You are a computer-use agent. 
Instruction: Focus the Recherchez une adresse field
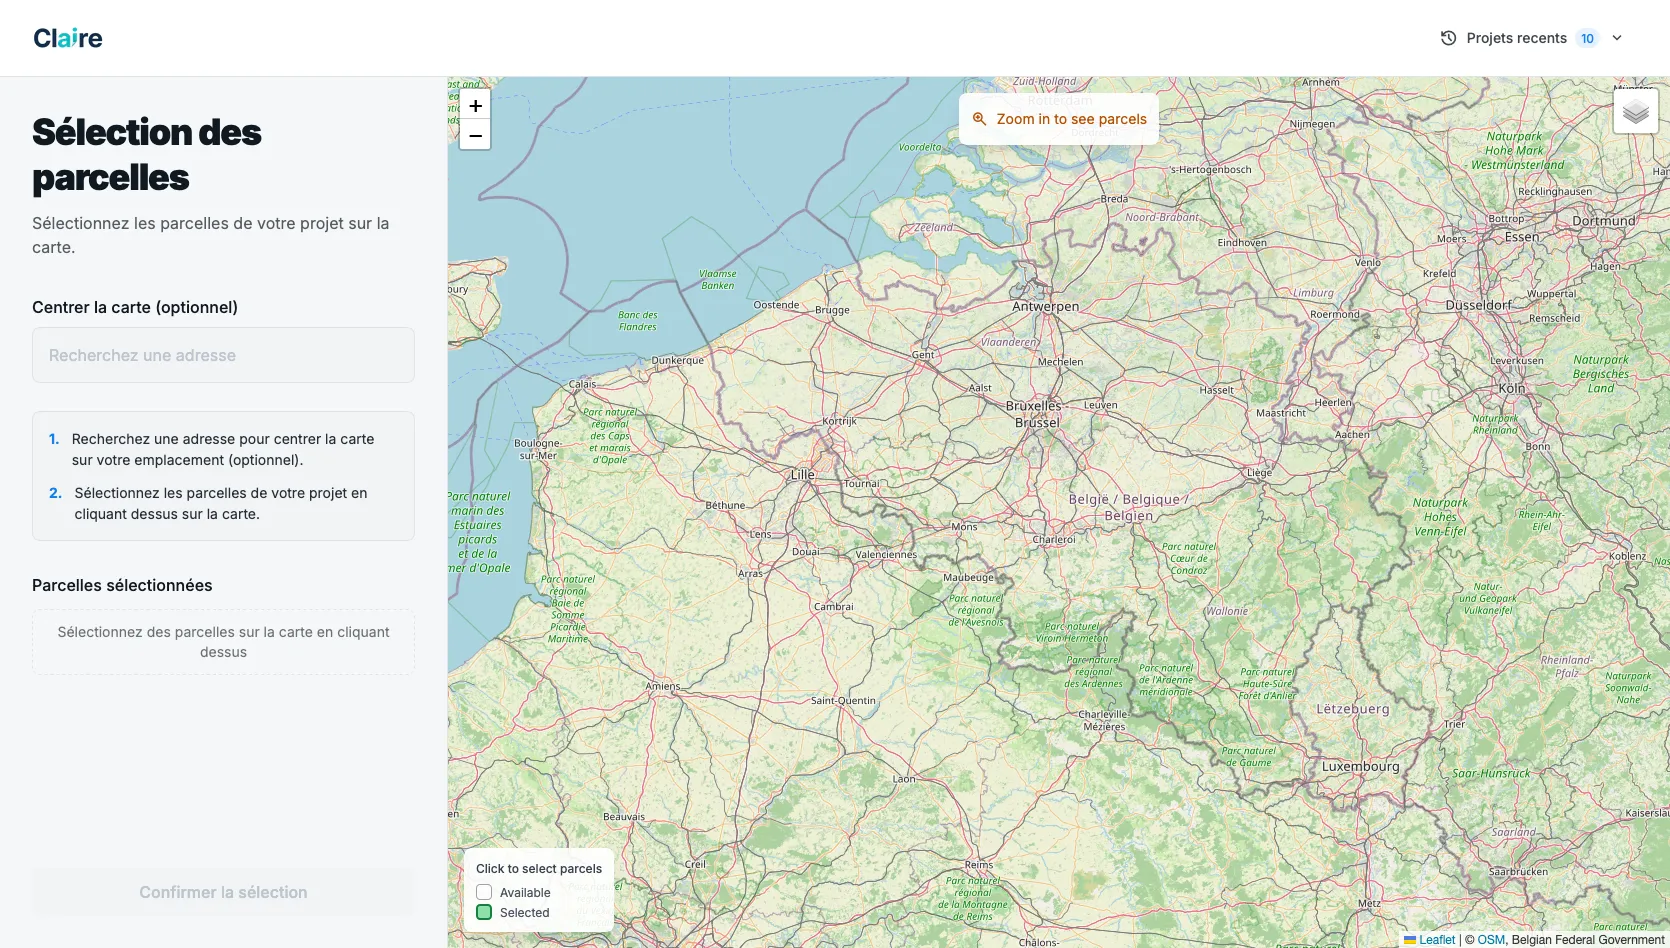click(223, 355)
